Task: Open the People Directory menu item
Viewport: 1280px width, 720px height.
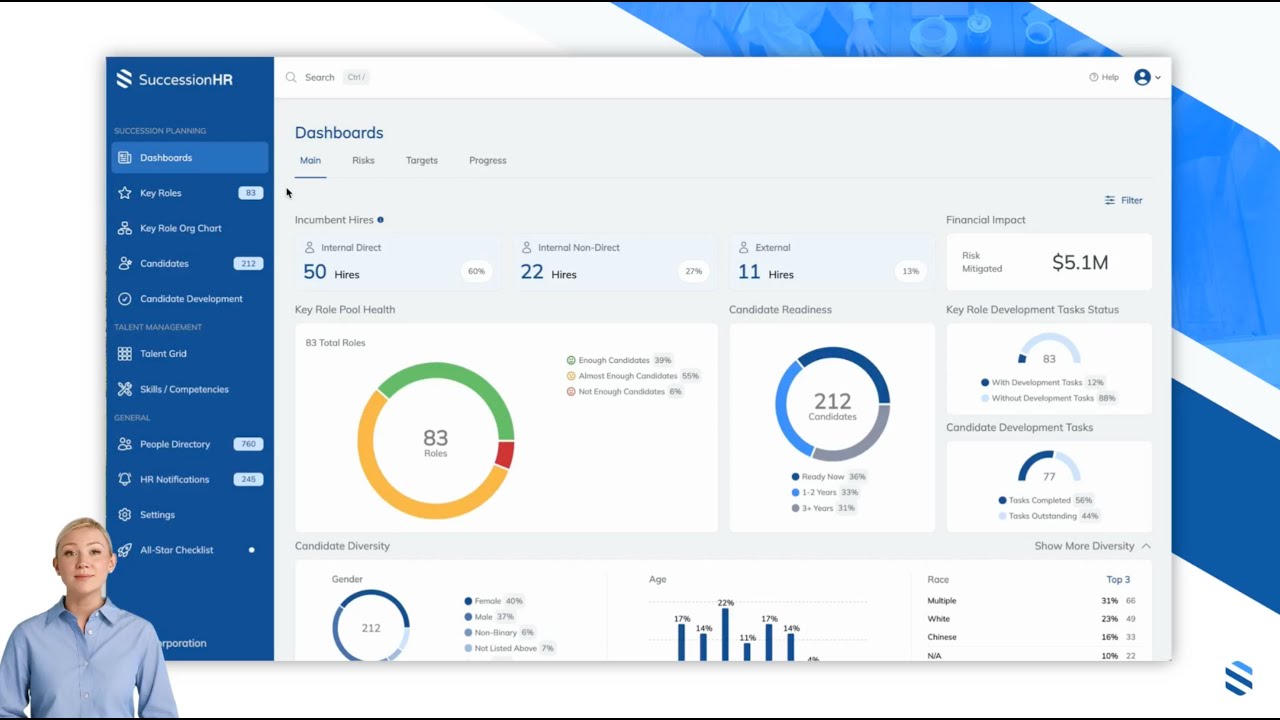Action: [190, 444]
